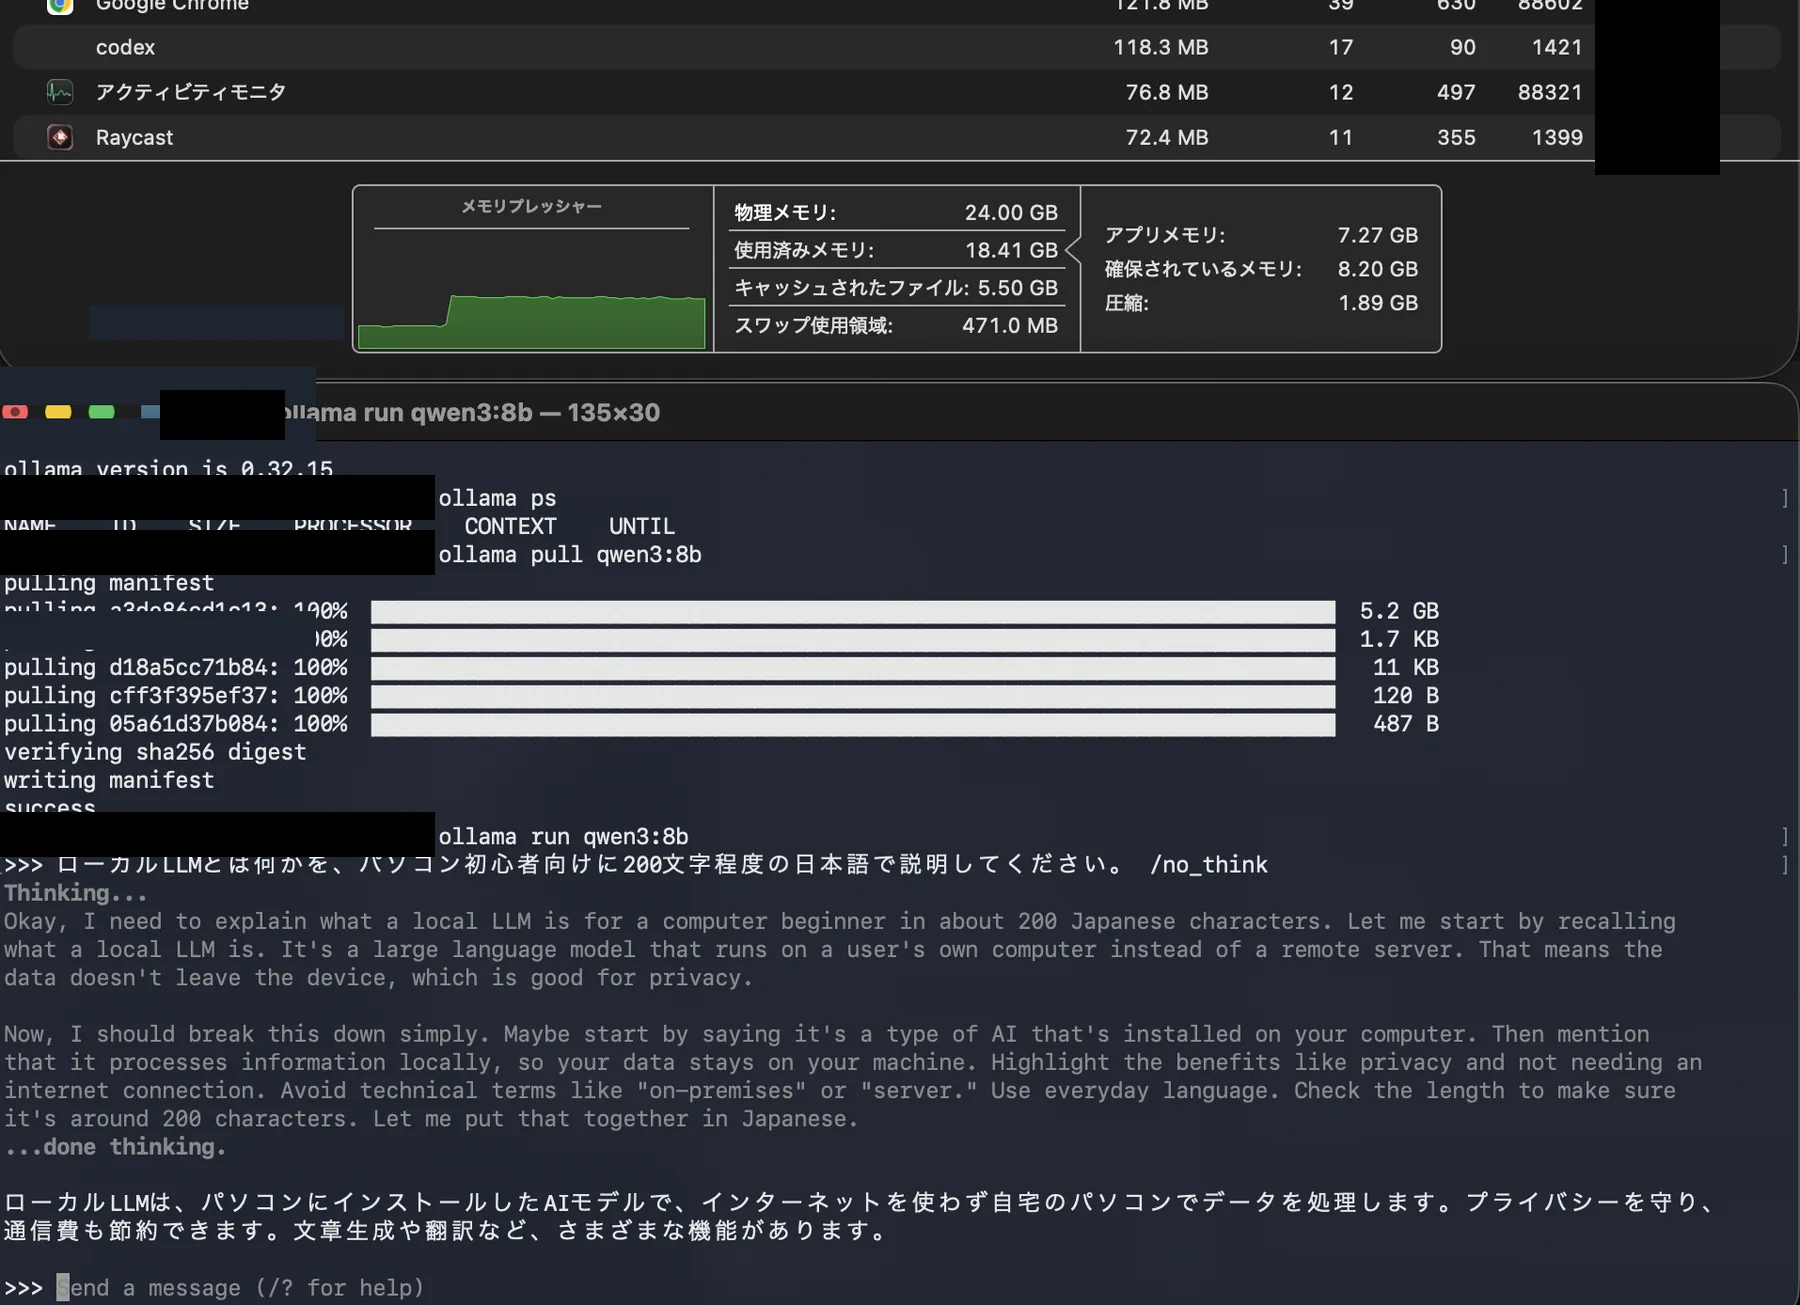Click the 1.7 KB download progress bar
The image size is (1800, 1305).
[x=853, y=639]
